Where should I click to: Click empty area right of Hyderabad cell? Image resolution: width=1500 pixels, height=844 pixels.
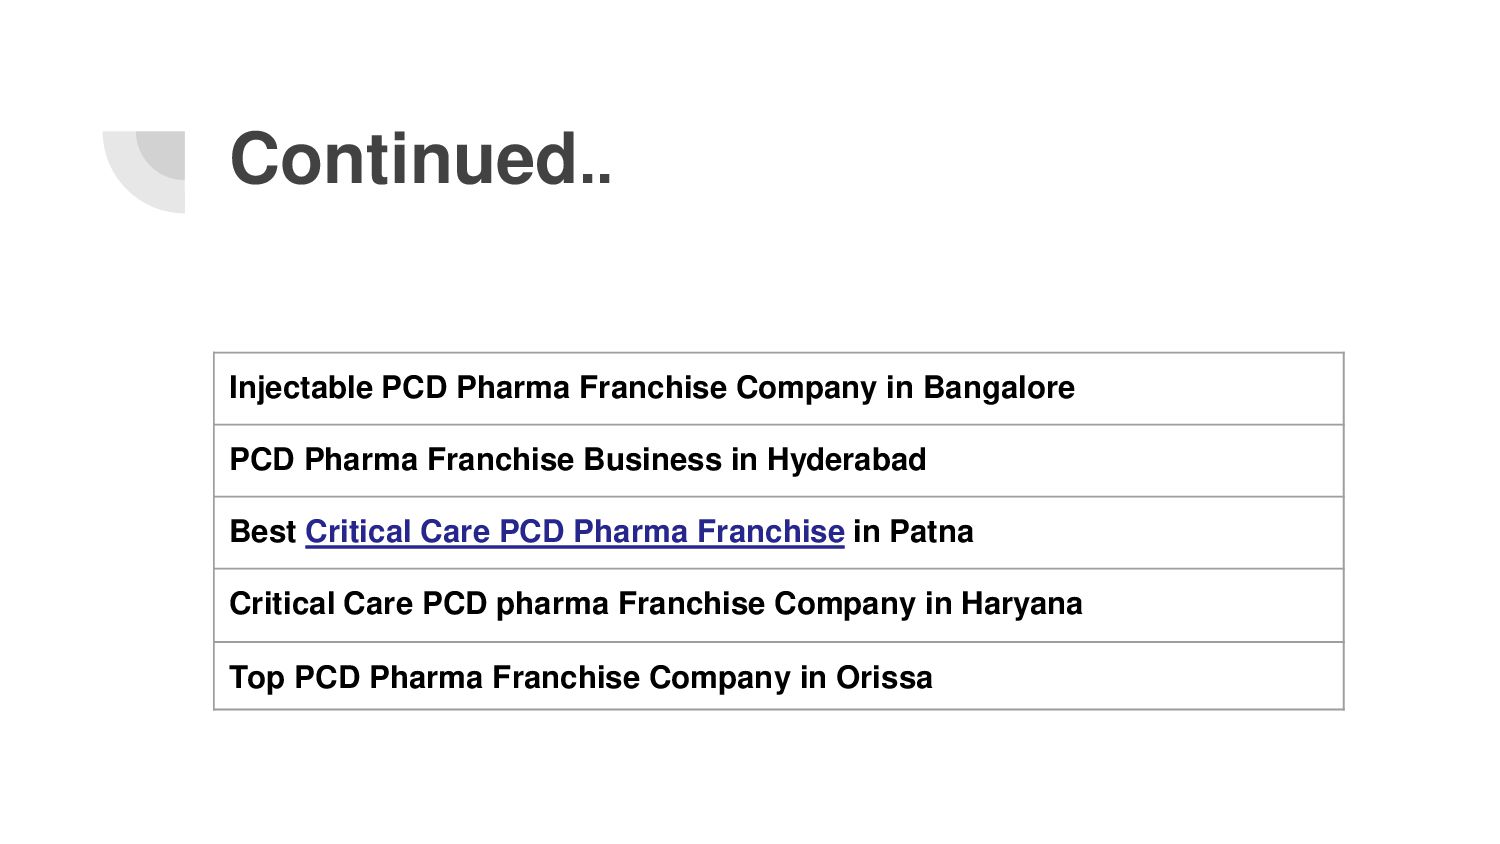pyautogui.click(x=1130, y=460)
